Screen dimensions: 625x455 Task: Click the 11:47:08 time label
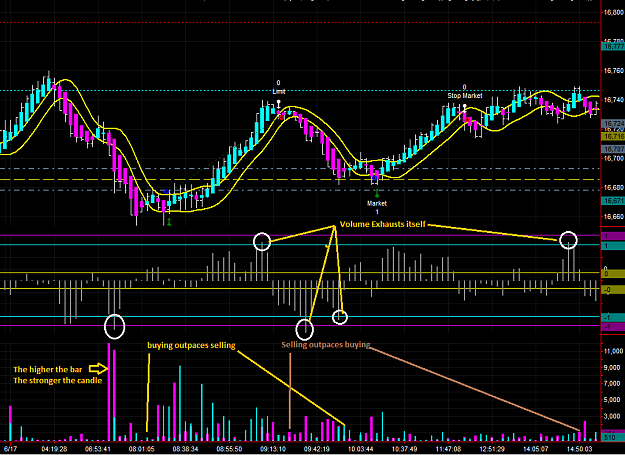pyautogui.click(x=448, y=449)
